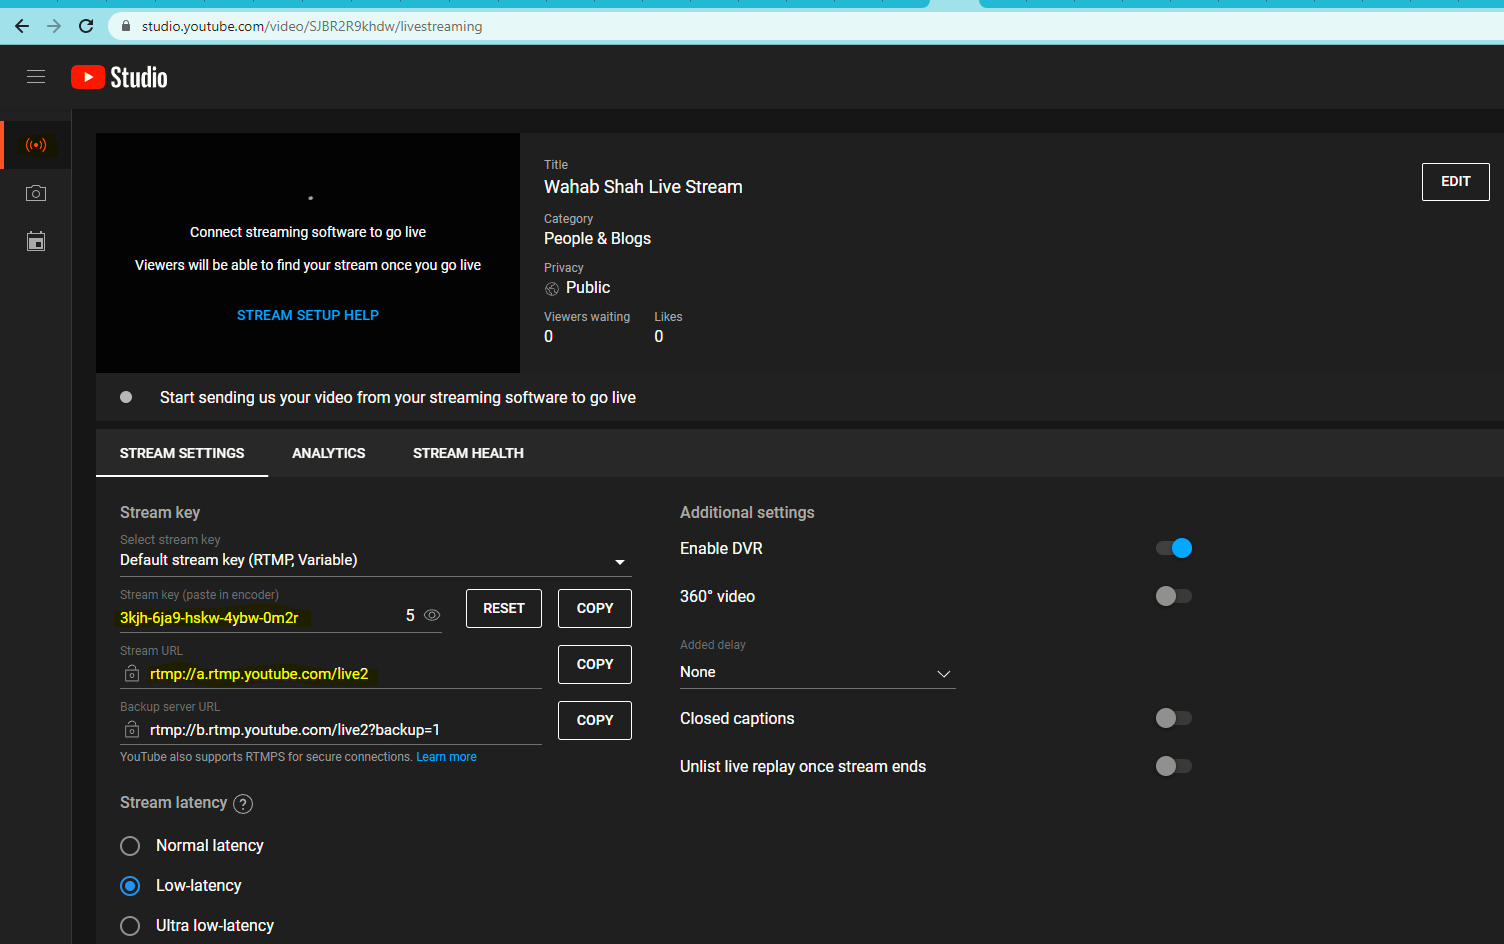The image size is (1504, 944).
Task: Open the Added delay dropdown
Action: (x=818, y=673)
